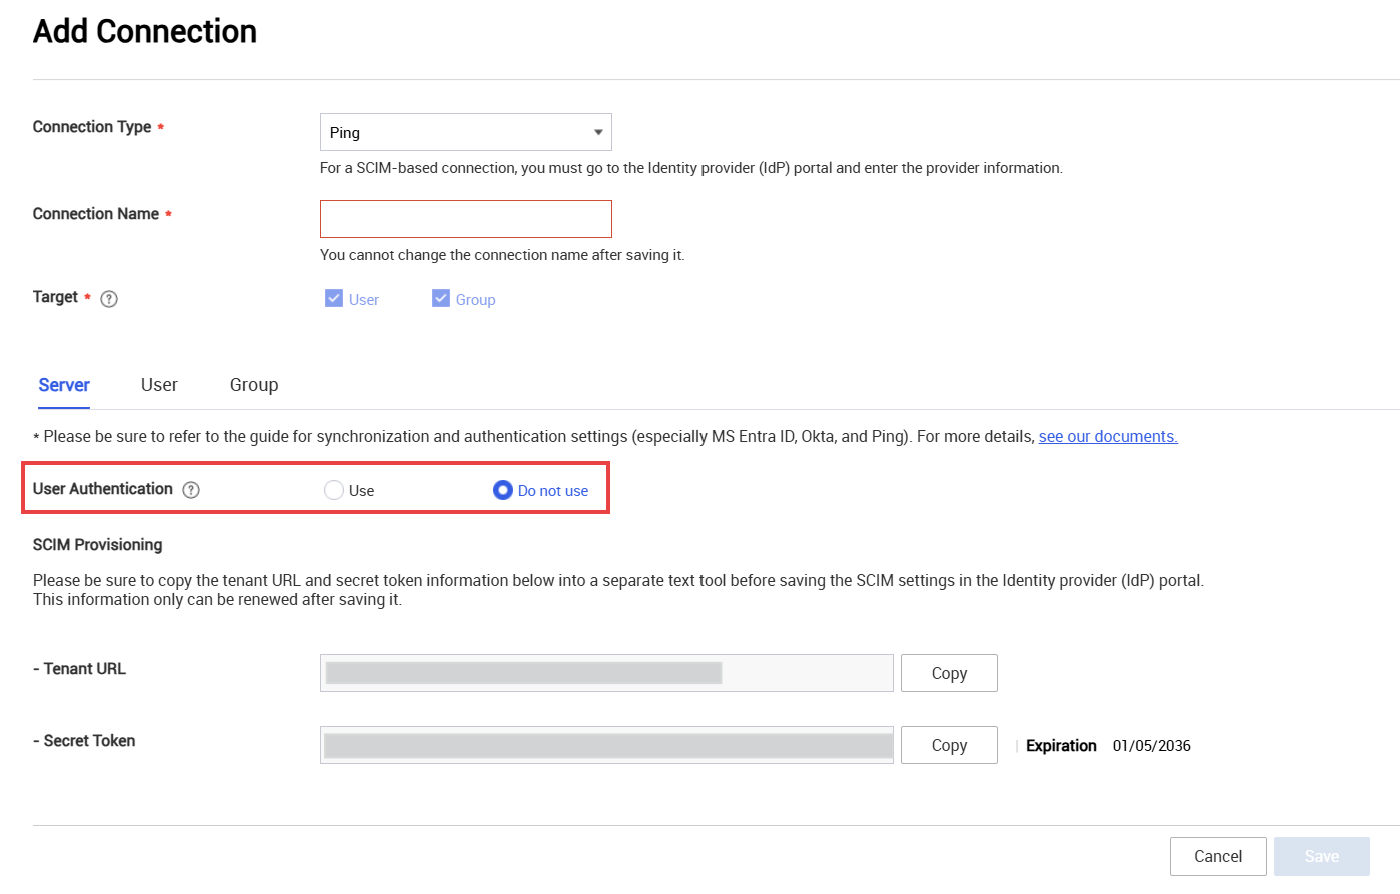Image resolution: width=1400 pixels, height=894 pixels.
Task: Switch to the User tab
Action: (x=159, y=384)
